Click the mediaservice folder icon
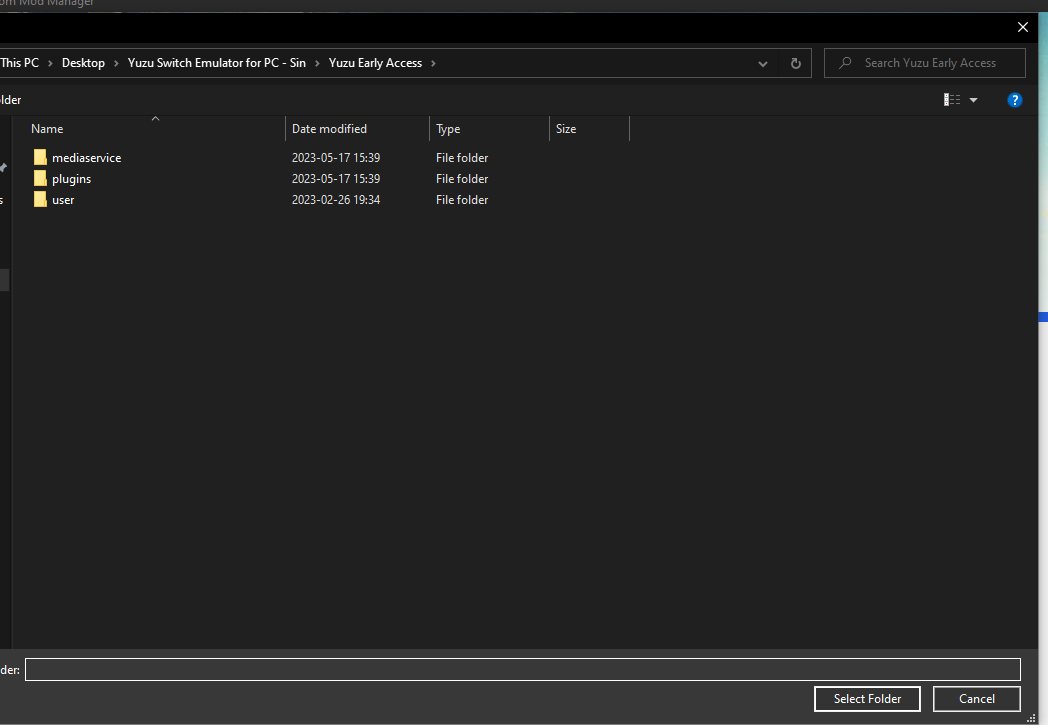1048x725 pixels. [x=40, y=157]
